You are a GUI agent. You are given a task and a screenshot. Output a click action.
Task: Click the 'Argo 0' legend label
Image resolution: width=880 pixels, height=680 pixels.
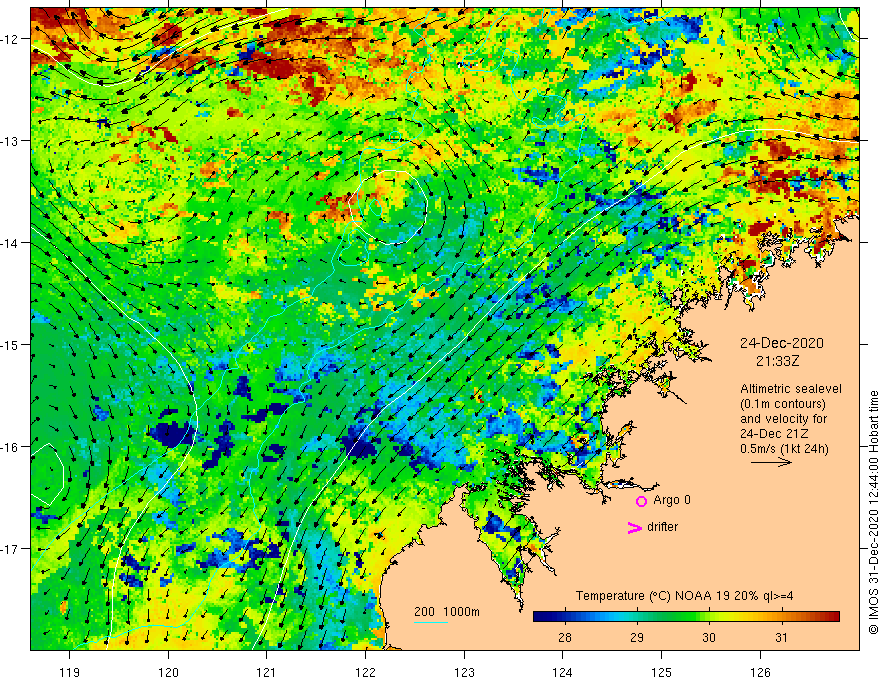coord(672,500)
